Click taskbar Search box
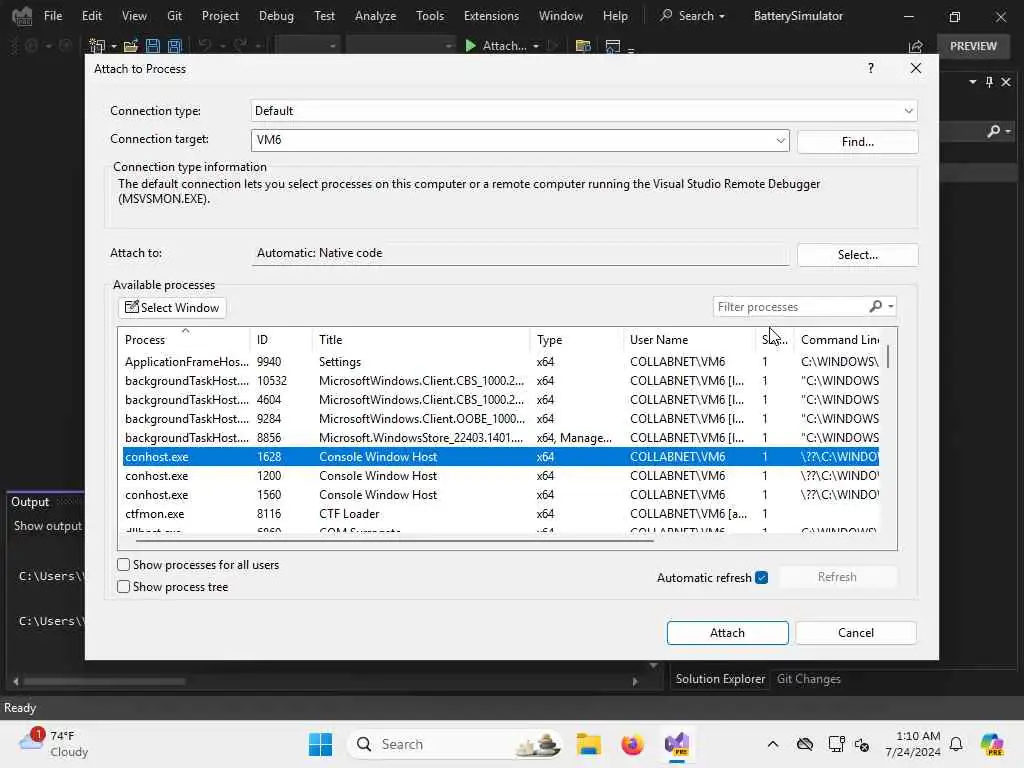This screenshot has width=1024, height=768. (x=456, y=744)
